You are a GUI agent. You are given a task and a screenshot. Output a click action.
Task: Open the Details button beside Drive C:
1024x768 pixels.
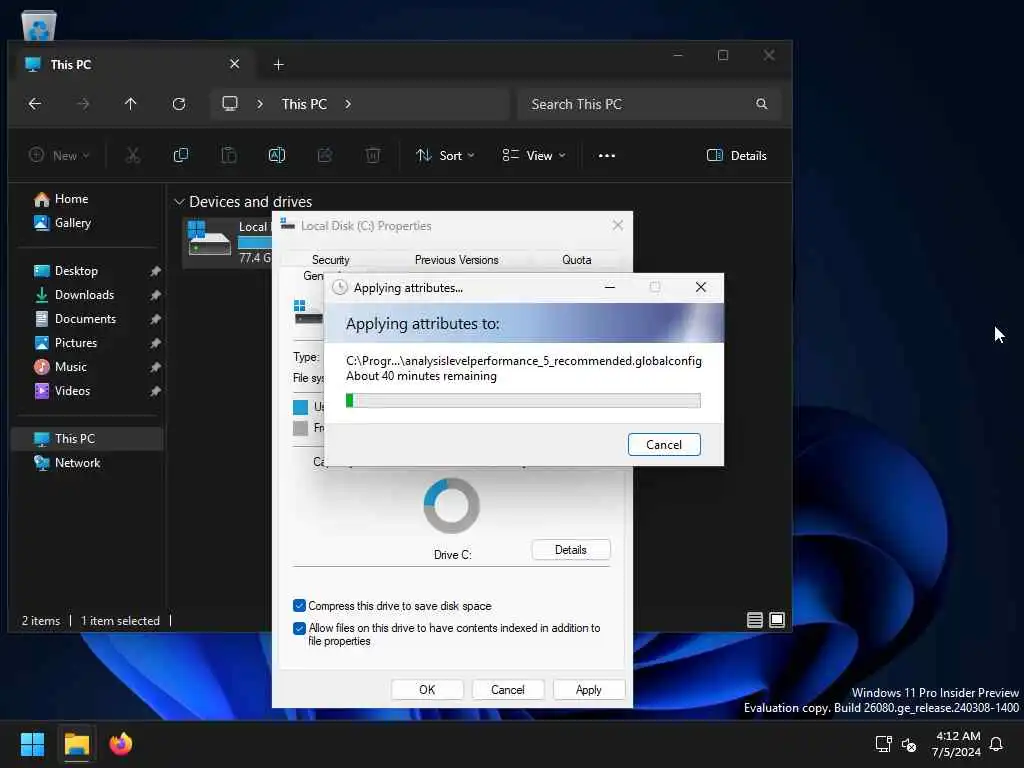pos(571,550)
